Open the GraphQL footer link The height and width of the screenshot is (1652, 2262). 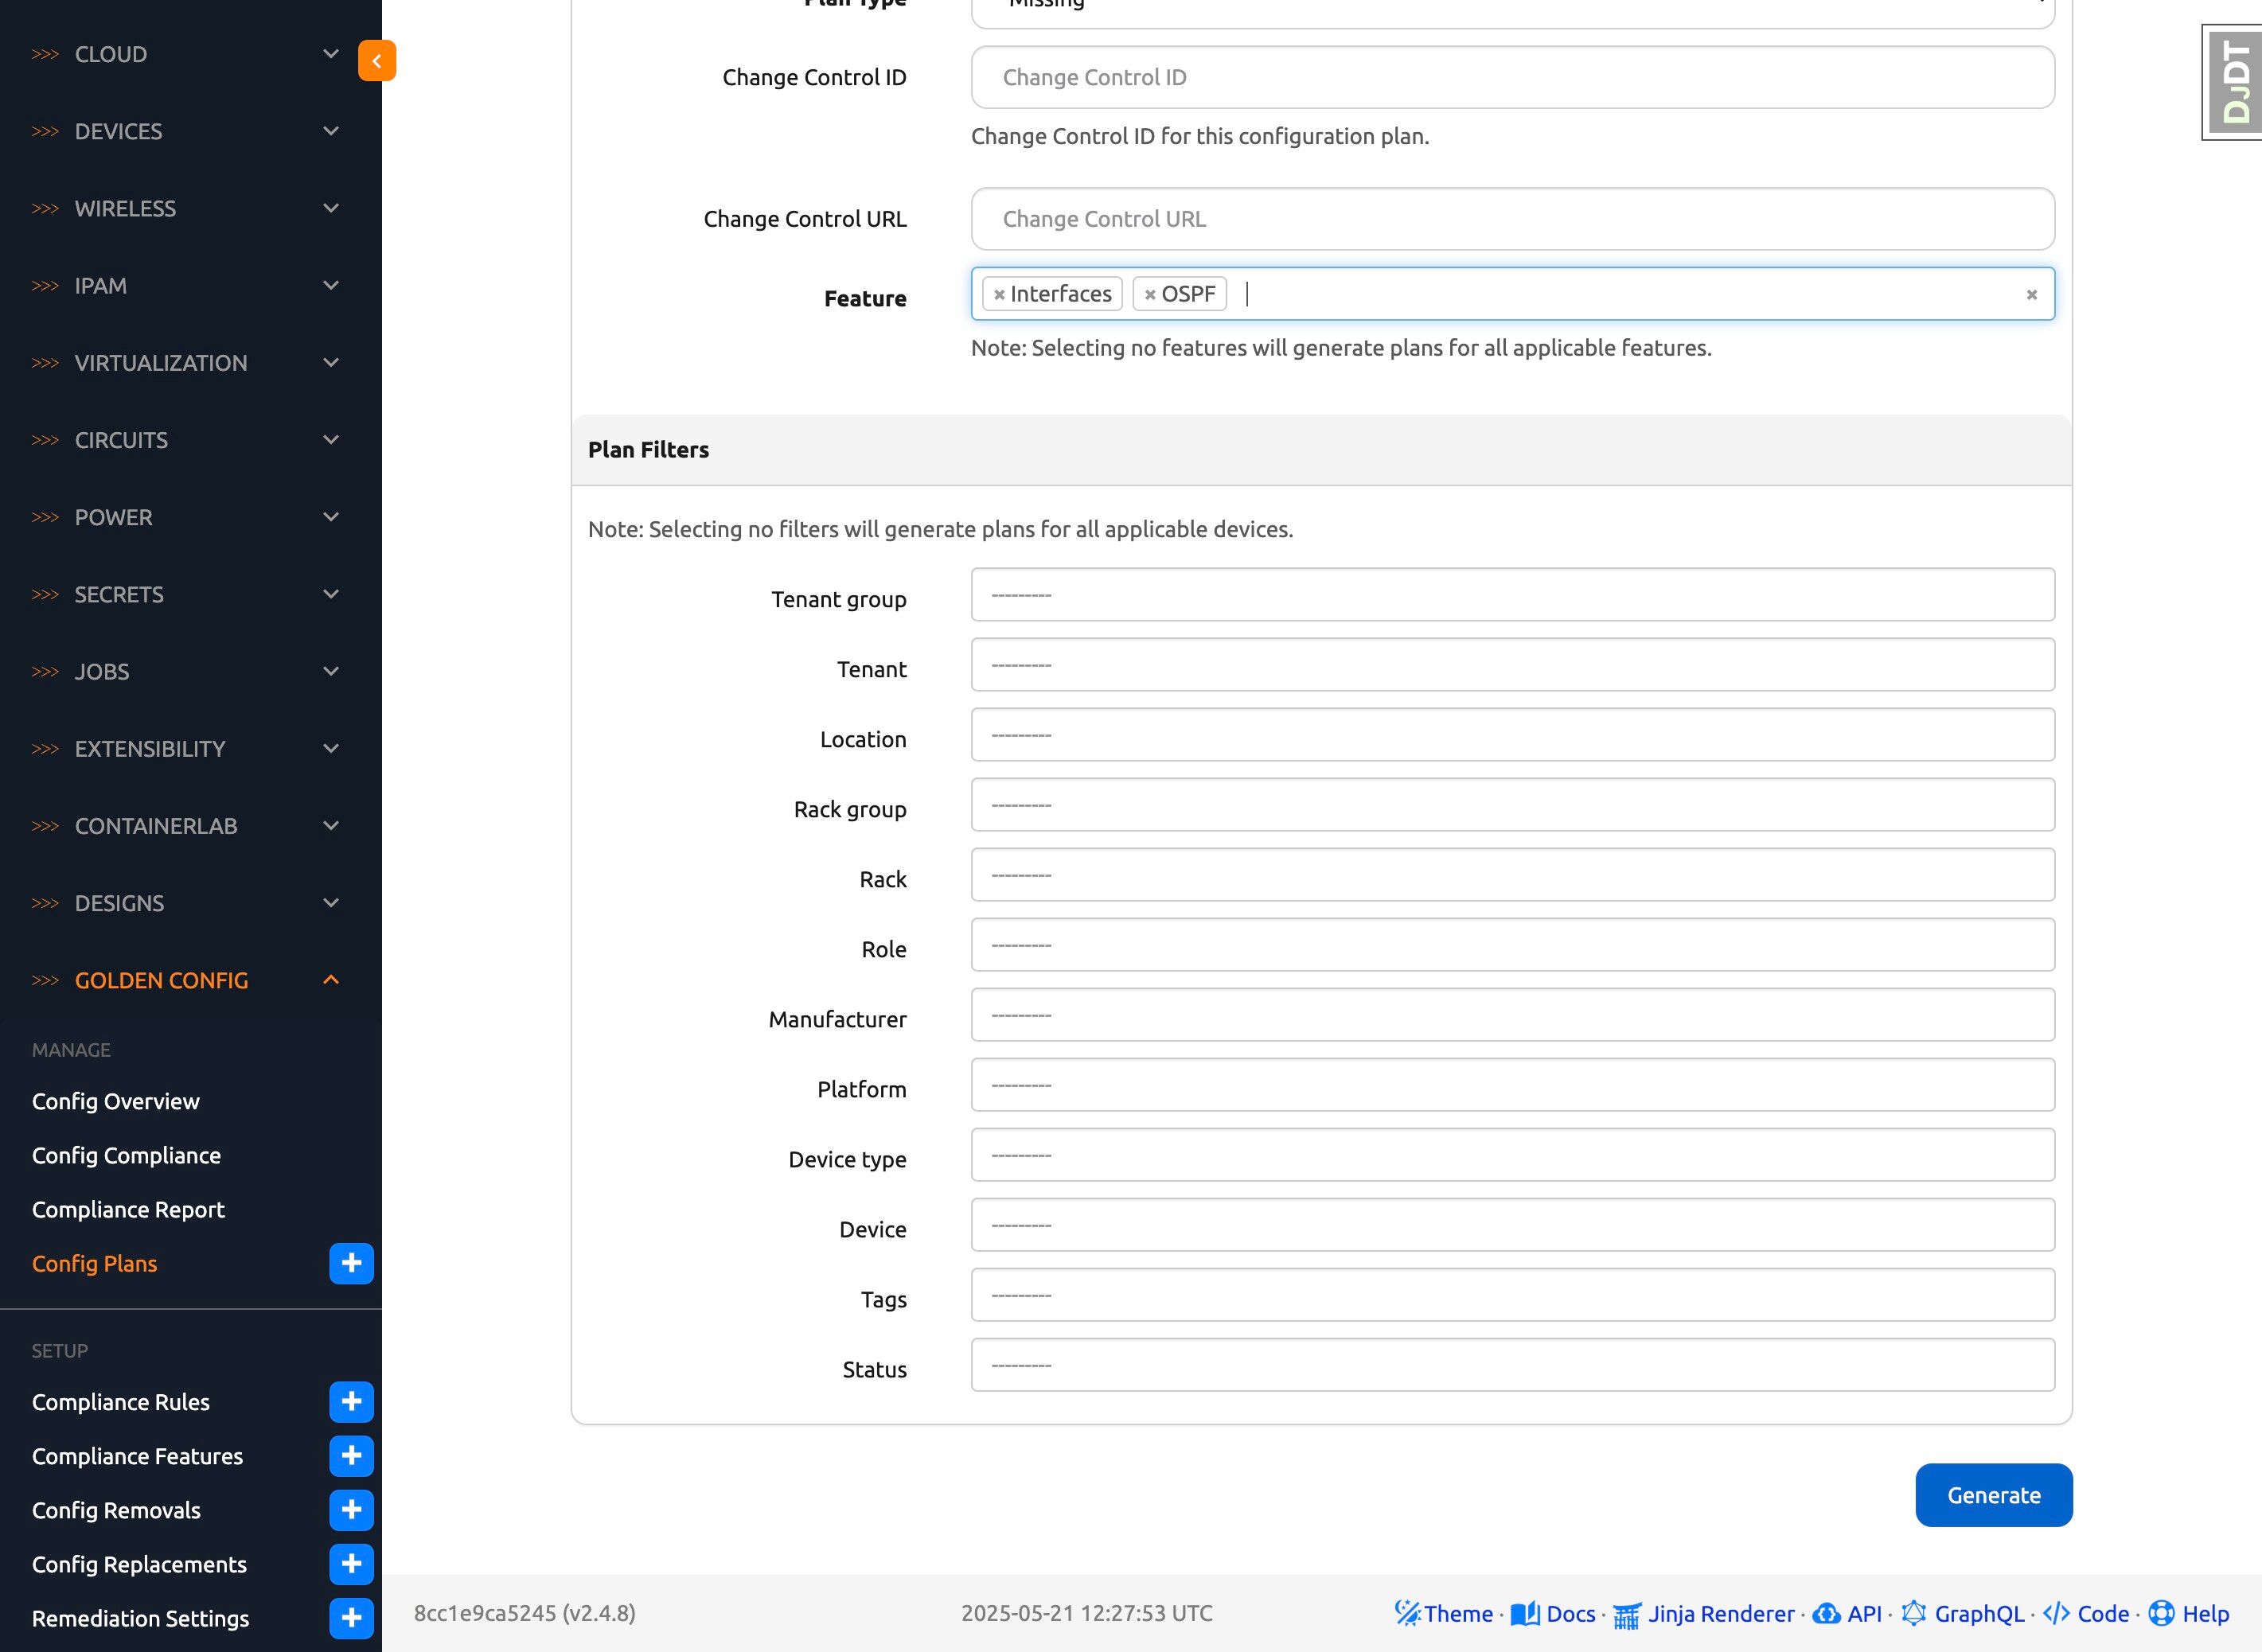pyautogui.click(x=1978, y=1613)
